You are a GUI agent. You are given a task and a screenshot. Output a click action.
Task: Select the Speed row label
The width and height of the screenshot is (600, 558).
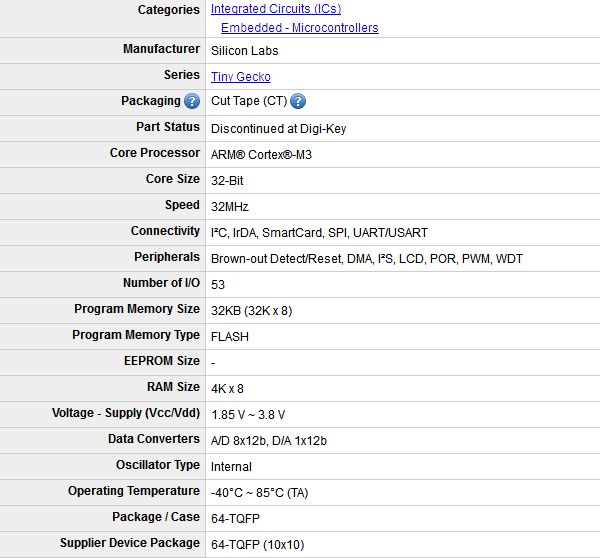(x=182, y=205)
